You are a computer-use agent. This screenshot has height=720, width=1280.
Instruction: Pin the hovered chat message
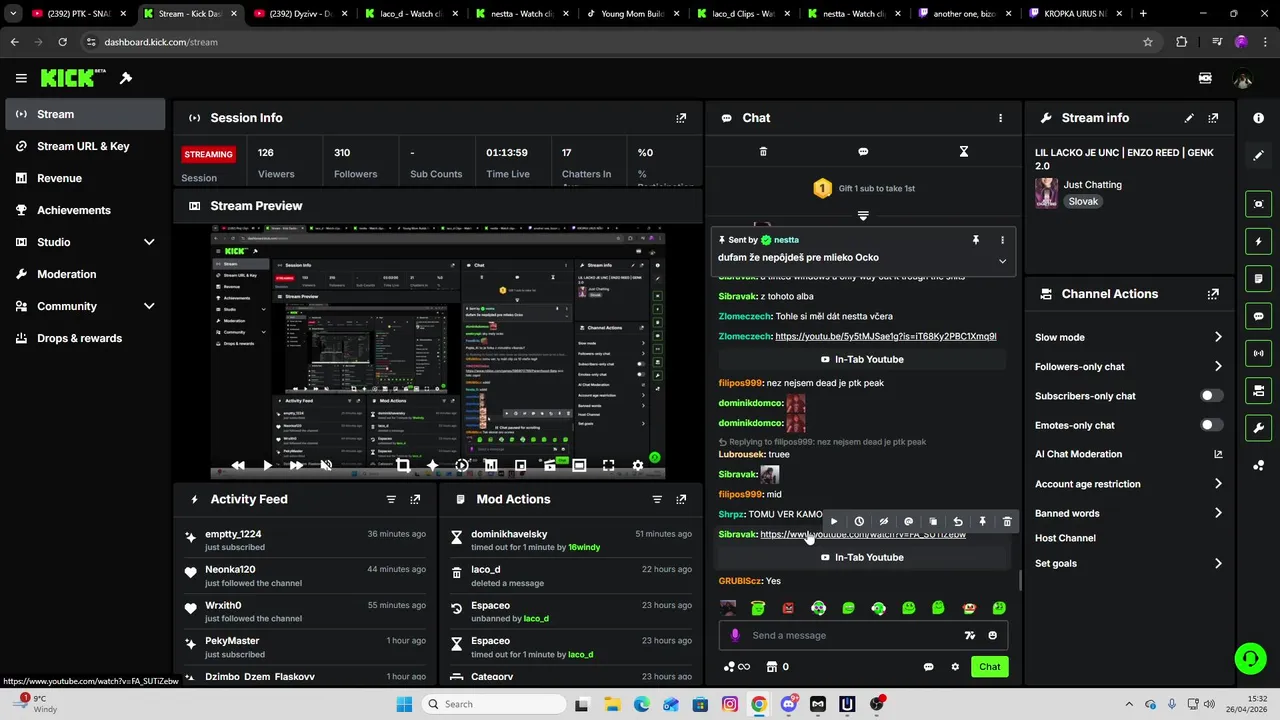point(982,521)
